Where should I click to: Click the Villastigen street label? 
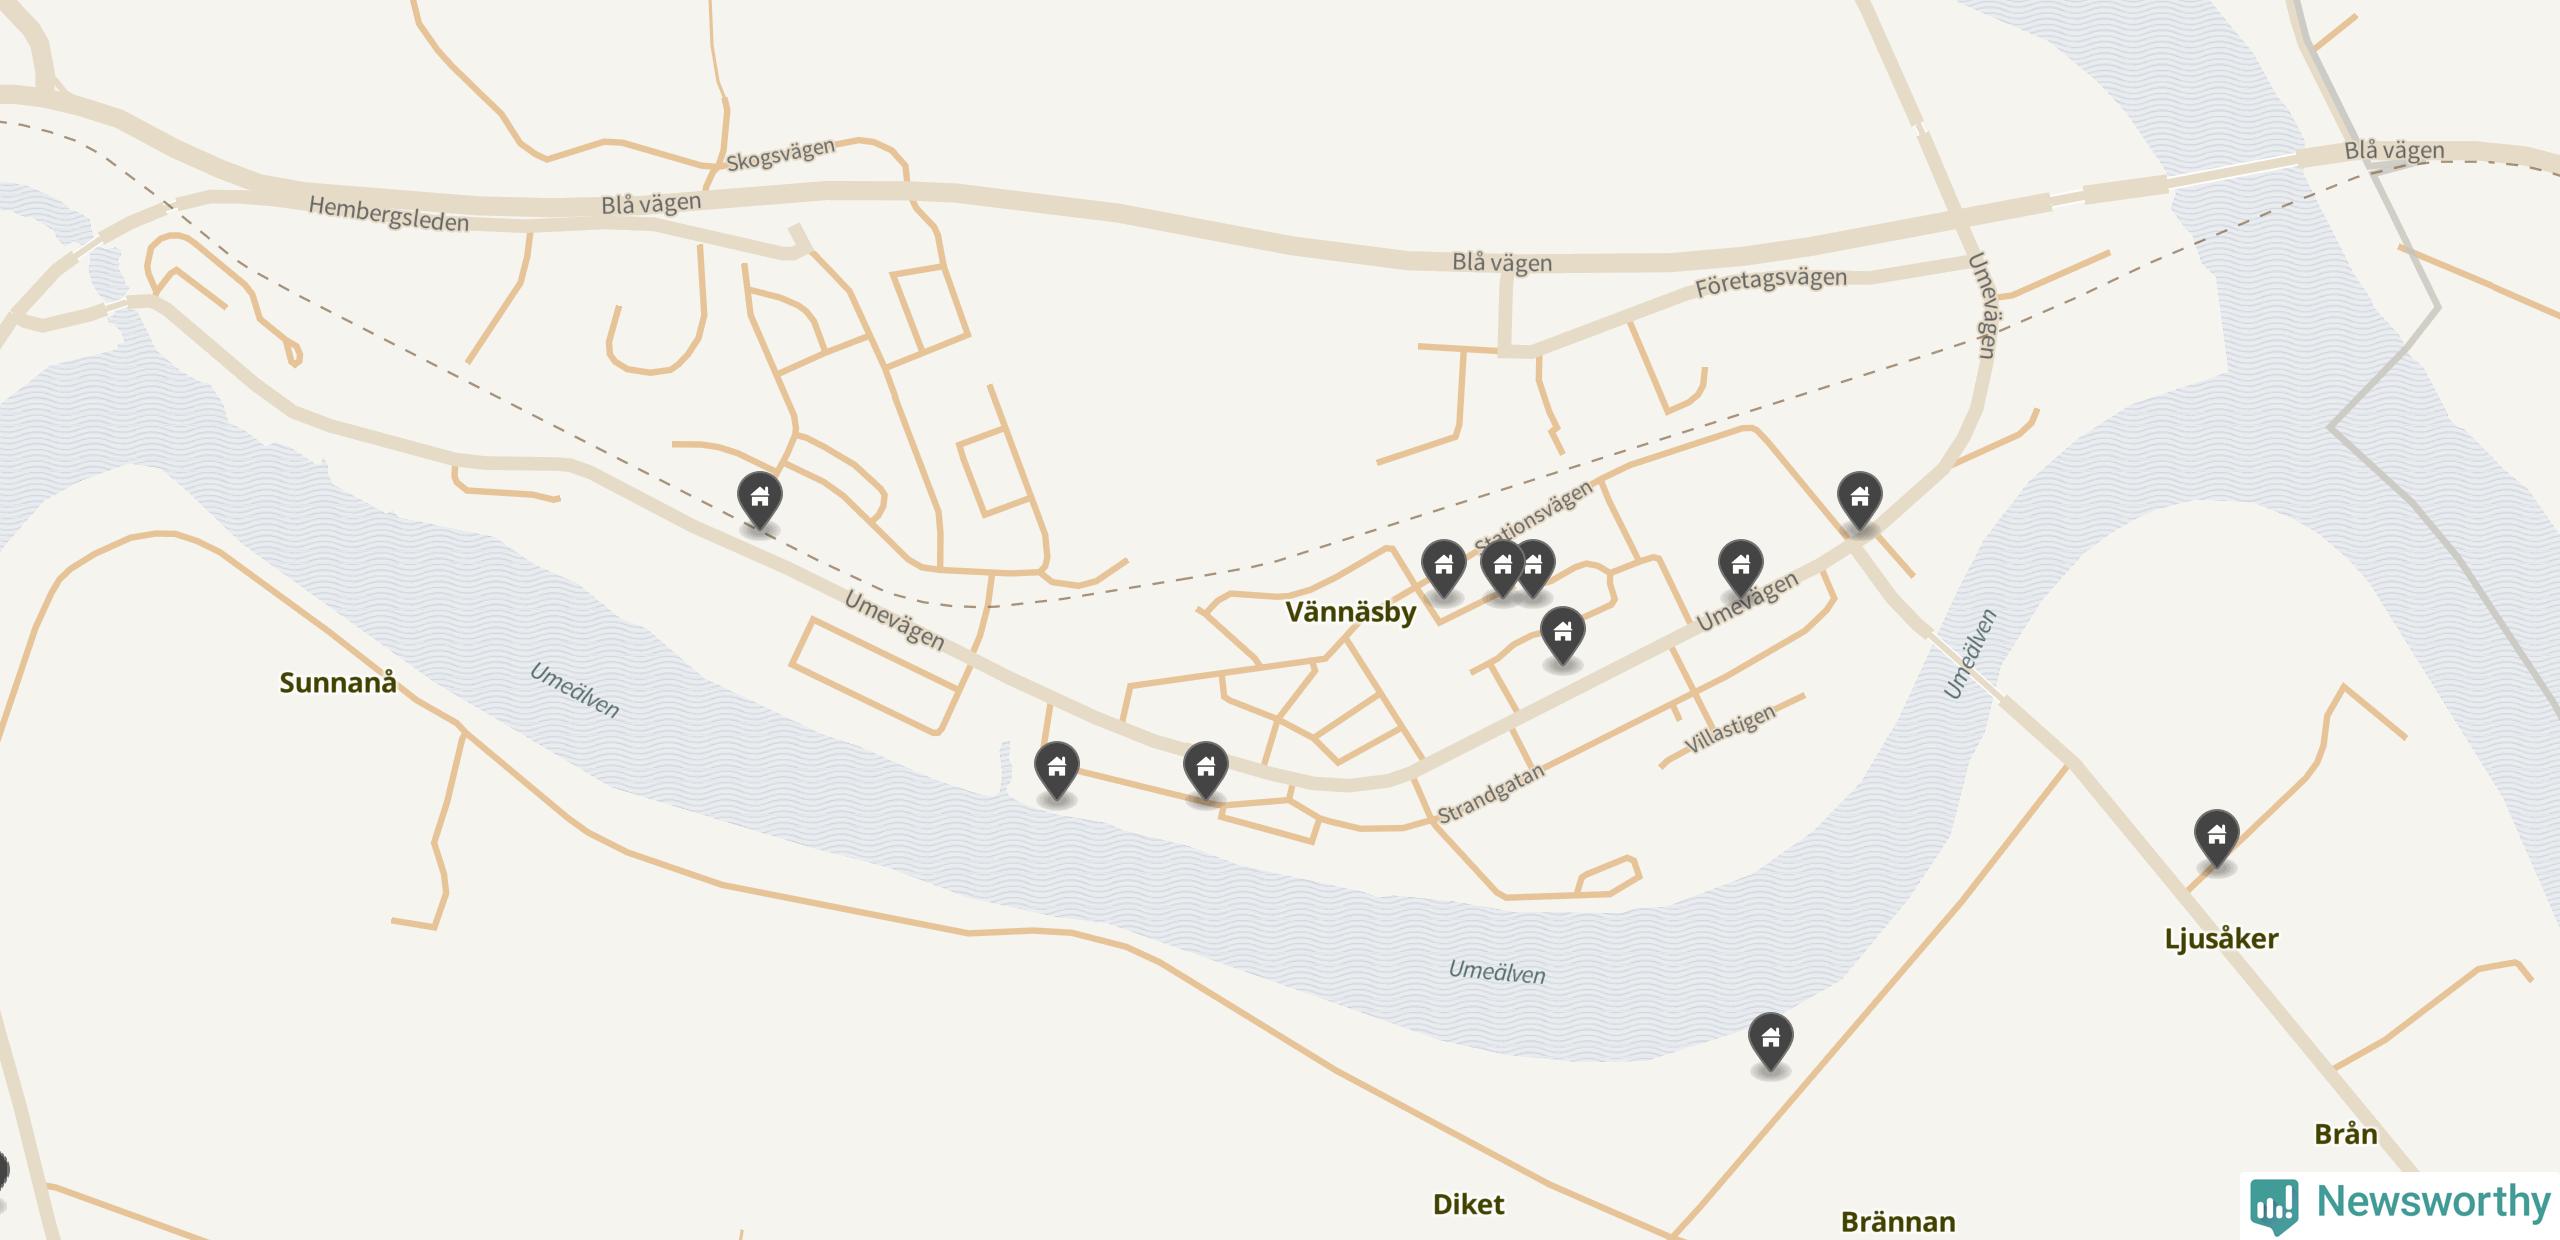point(1730,729)
